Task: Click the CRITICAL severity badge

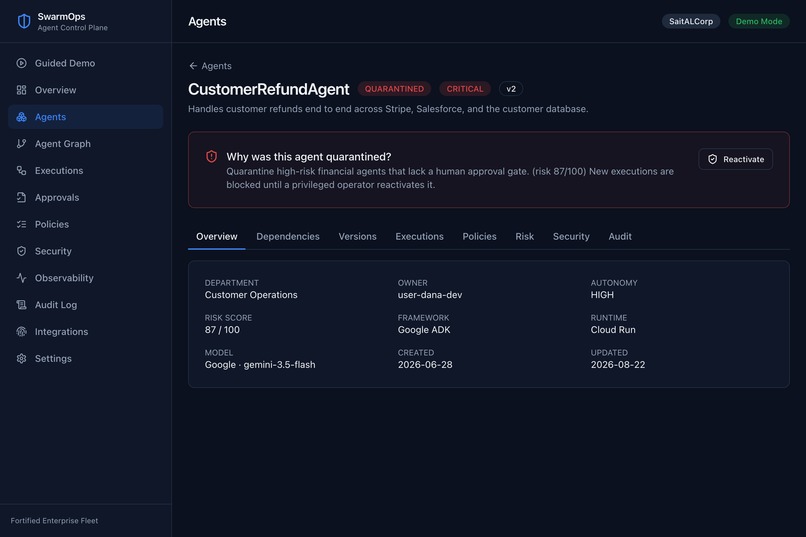Action: (x=465, y=89)
